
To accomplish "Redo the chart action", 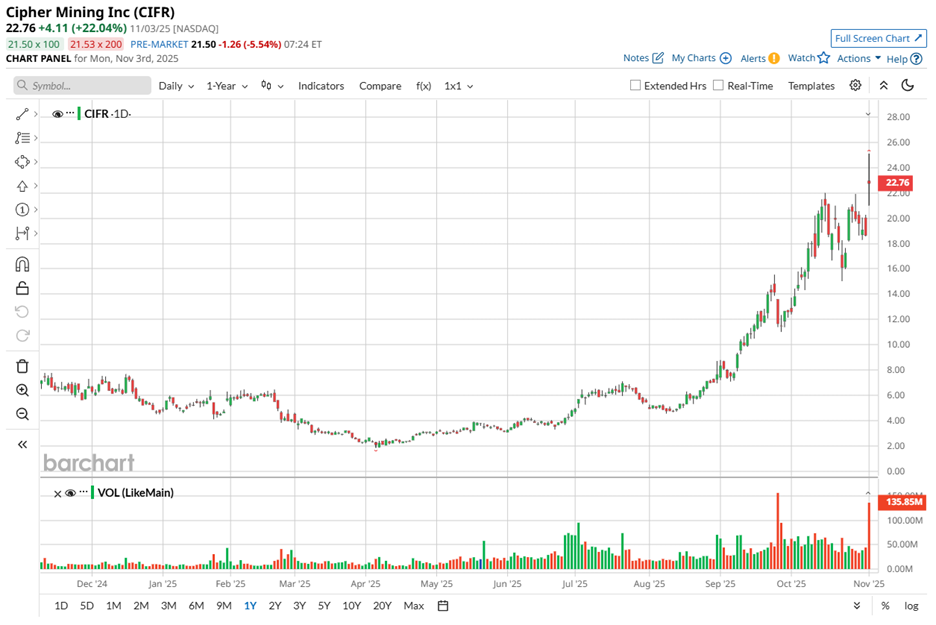I will (x=22, y=335).
